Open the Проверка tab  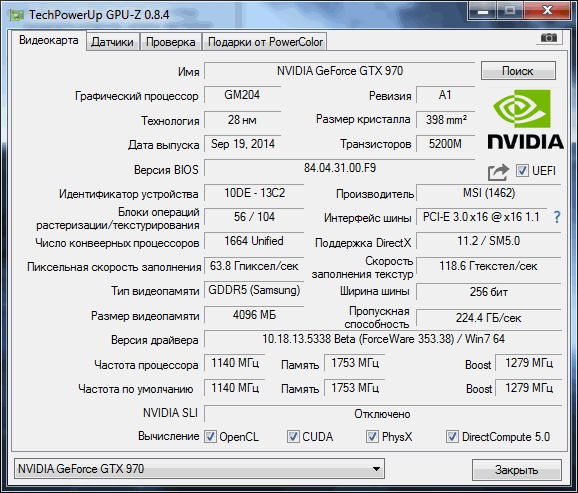pos(171,42)
